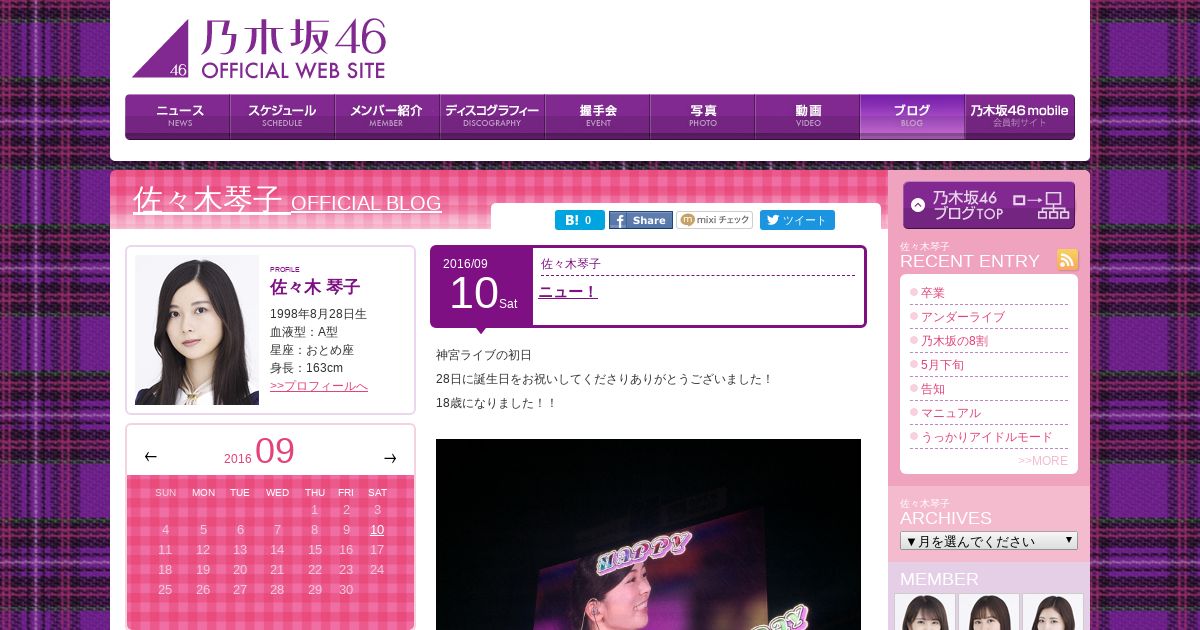
Task: Click the Hatena B! bookmark button
Action: (x=580, y=220)
